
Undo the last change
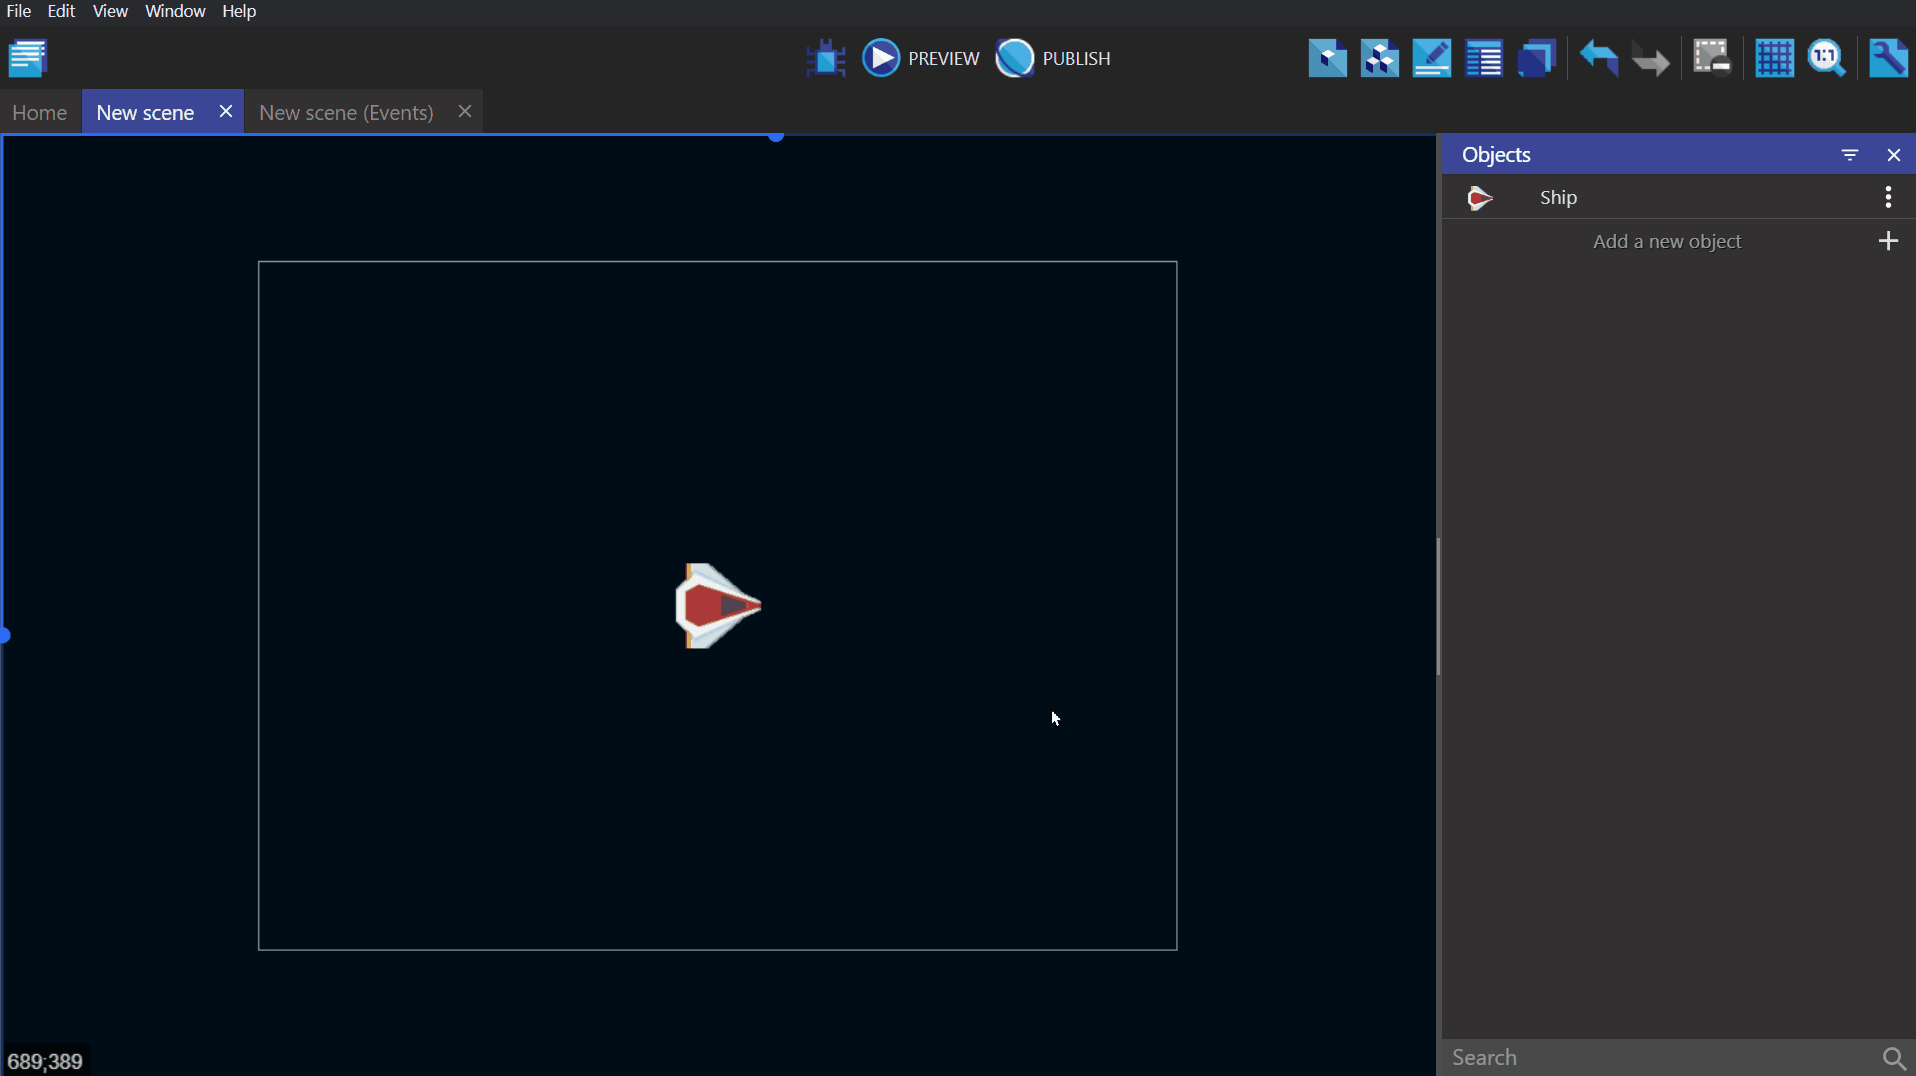pyautogui.click(x=1598, y=58)
